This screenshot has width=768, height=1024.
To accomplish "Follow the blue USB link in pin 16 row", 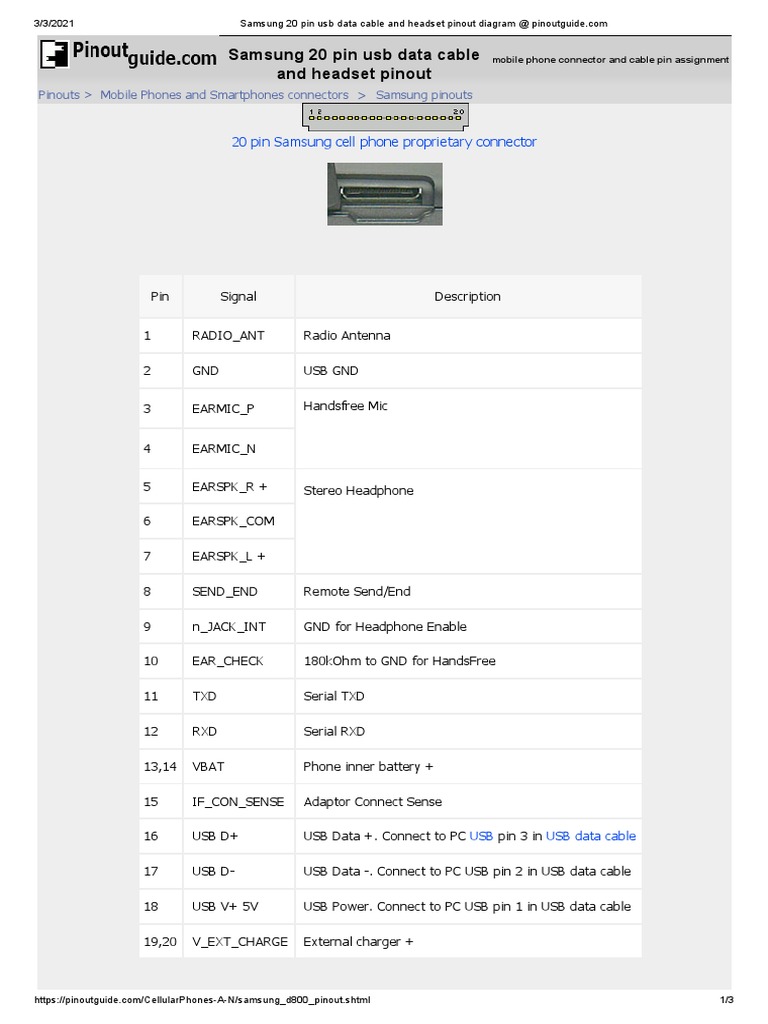I will (481, 836).
